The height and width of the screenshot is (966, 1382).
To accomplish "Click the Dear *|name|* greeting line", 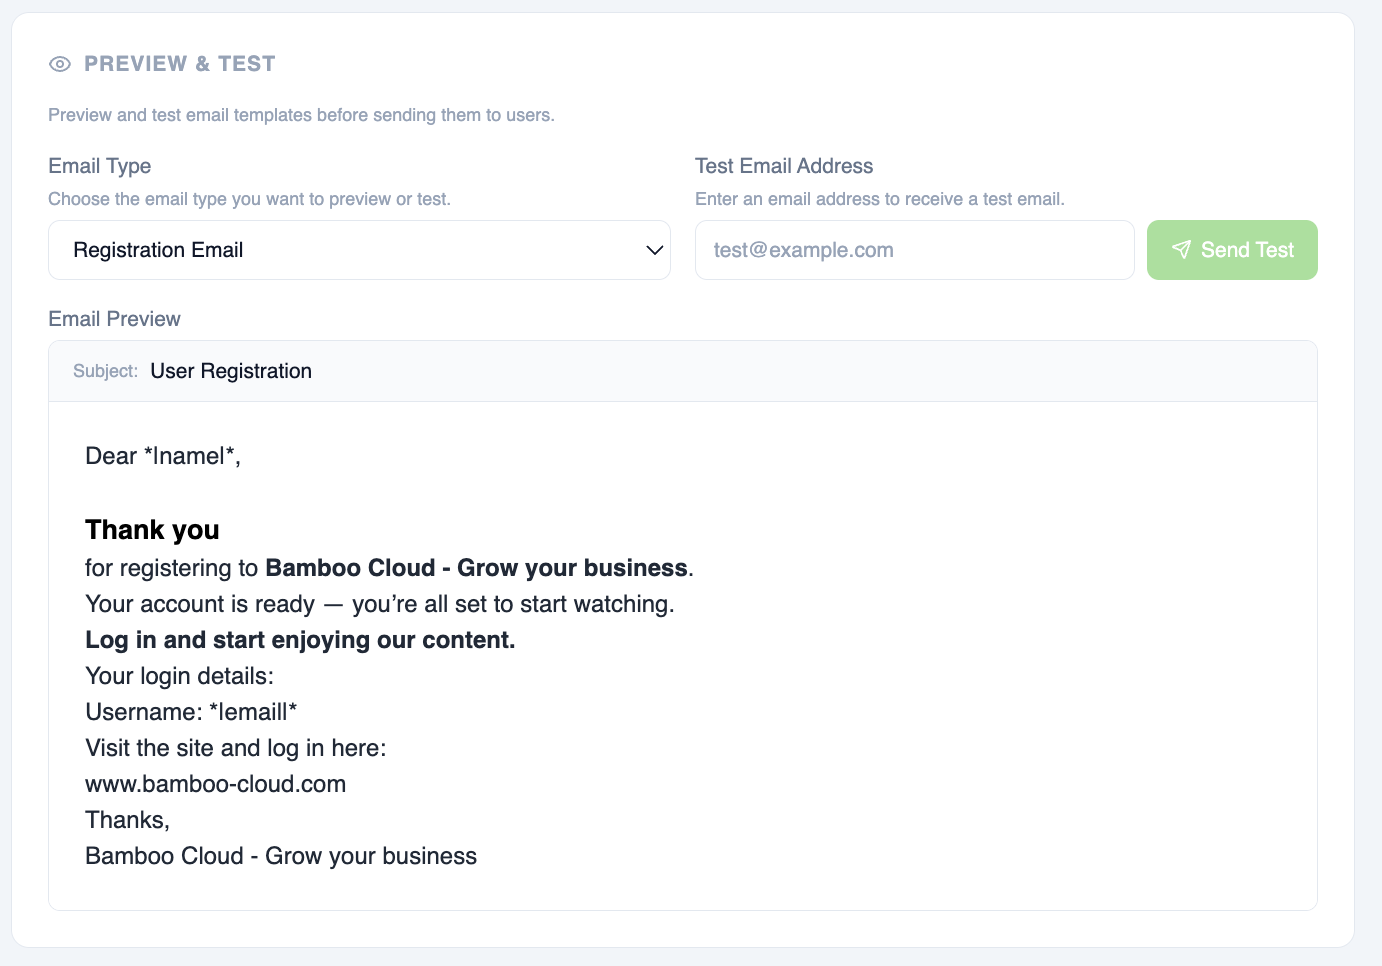I will [x=163, y=456].
